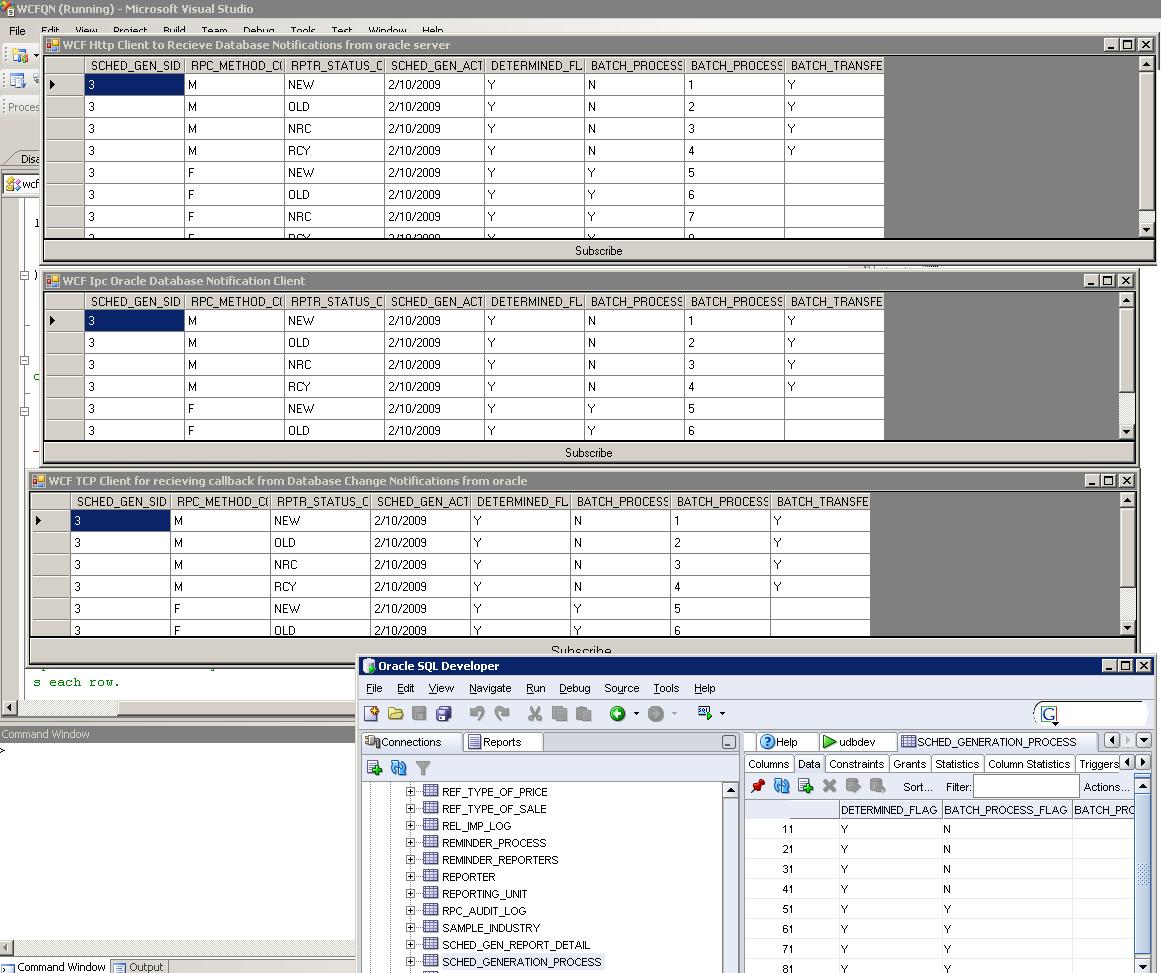Click the green Back navigation arrow
1161x973 pixels.
click(618, 713)
